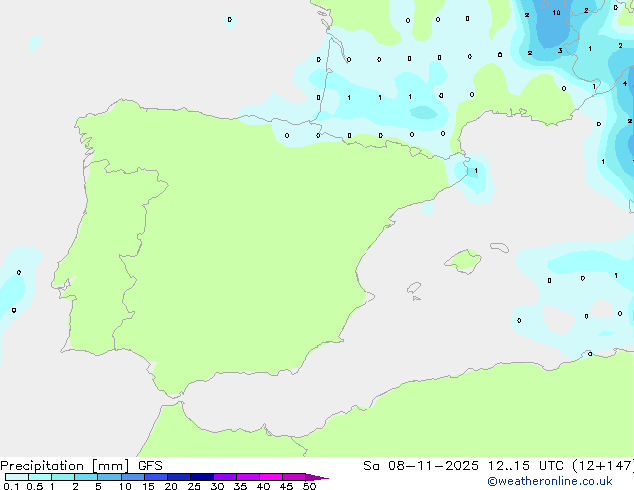The width and height of the screenshot is (634, 490).
Task: Click the map precipitation value '10'
Action: (x=556, y=13)
